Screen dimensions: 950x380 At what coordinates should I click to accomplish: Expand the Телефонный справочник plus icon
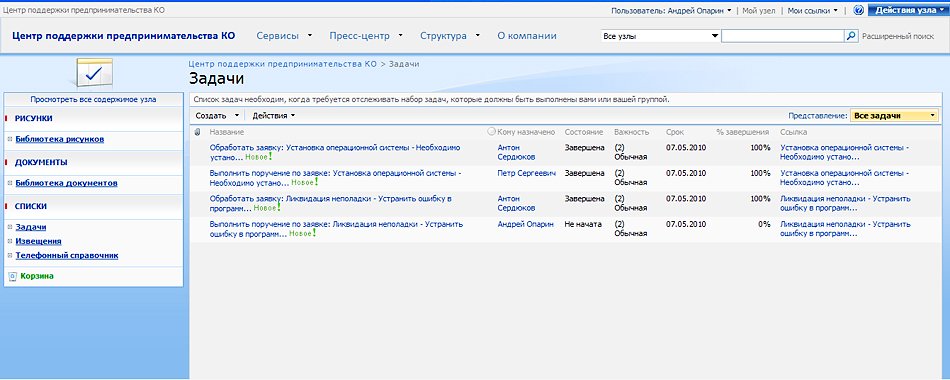[x=10, y=255]
